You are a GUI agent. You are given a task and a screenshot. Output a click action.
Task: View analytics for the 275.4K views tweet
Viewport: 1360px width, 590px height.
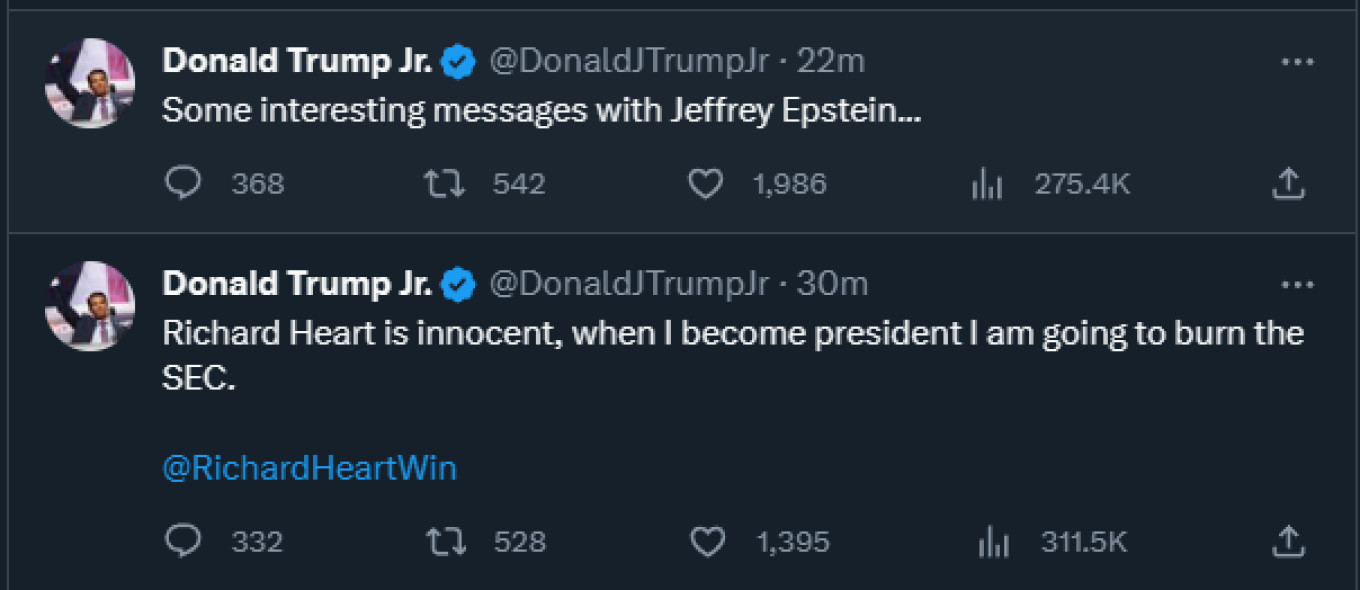pyautogui.click(x=987, y=185)
